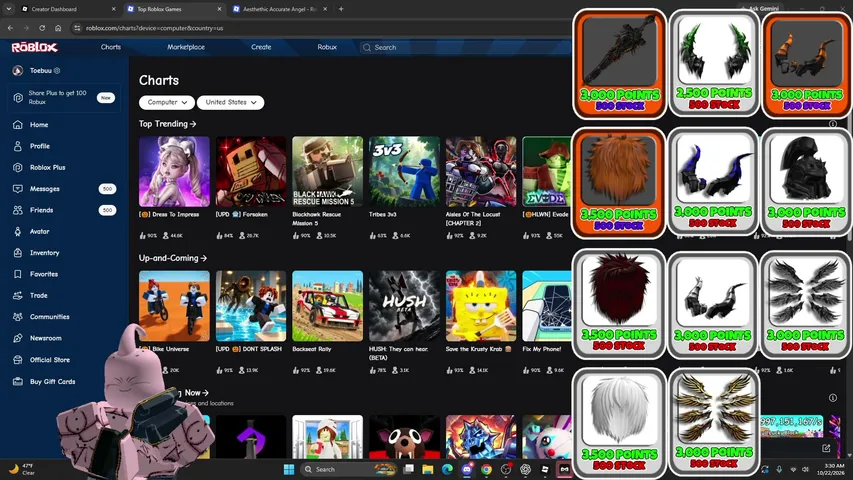Image resolution: width=853 pixels, height=480 pixels.
Task: Click the browser home icon
Action: (58, 28)
